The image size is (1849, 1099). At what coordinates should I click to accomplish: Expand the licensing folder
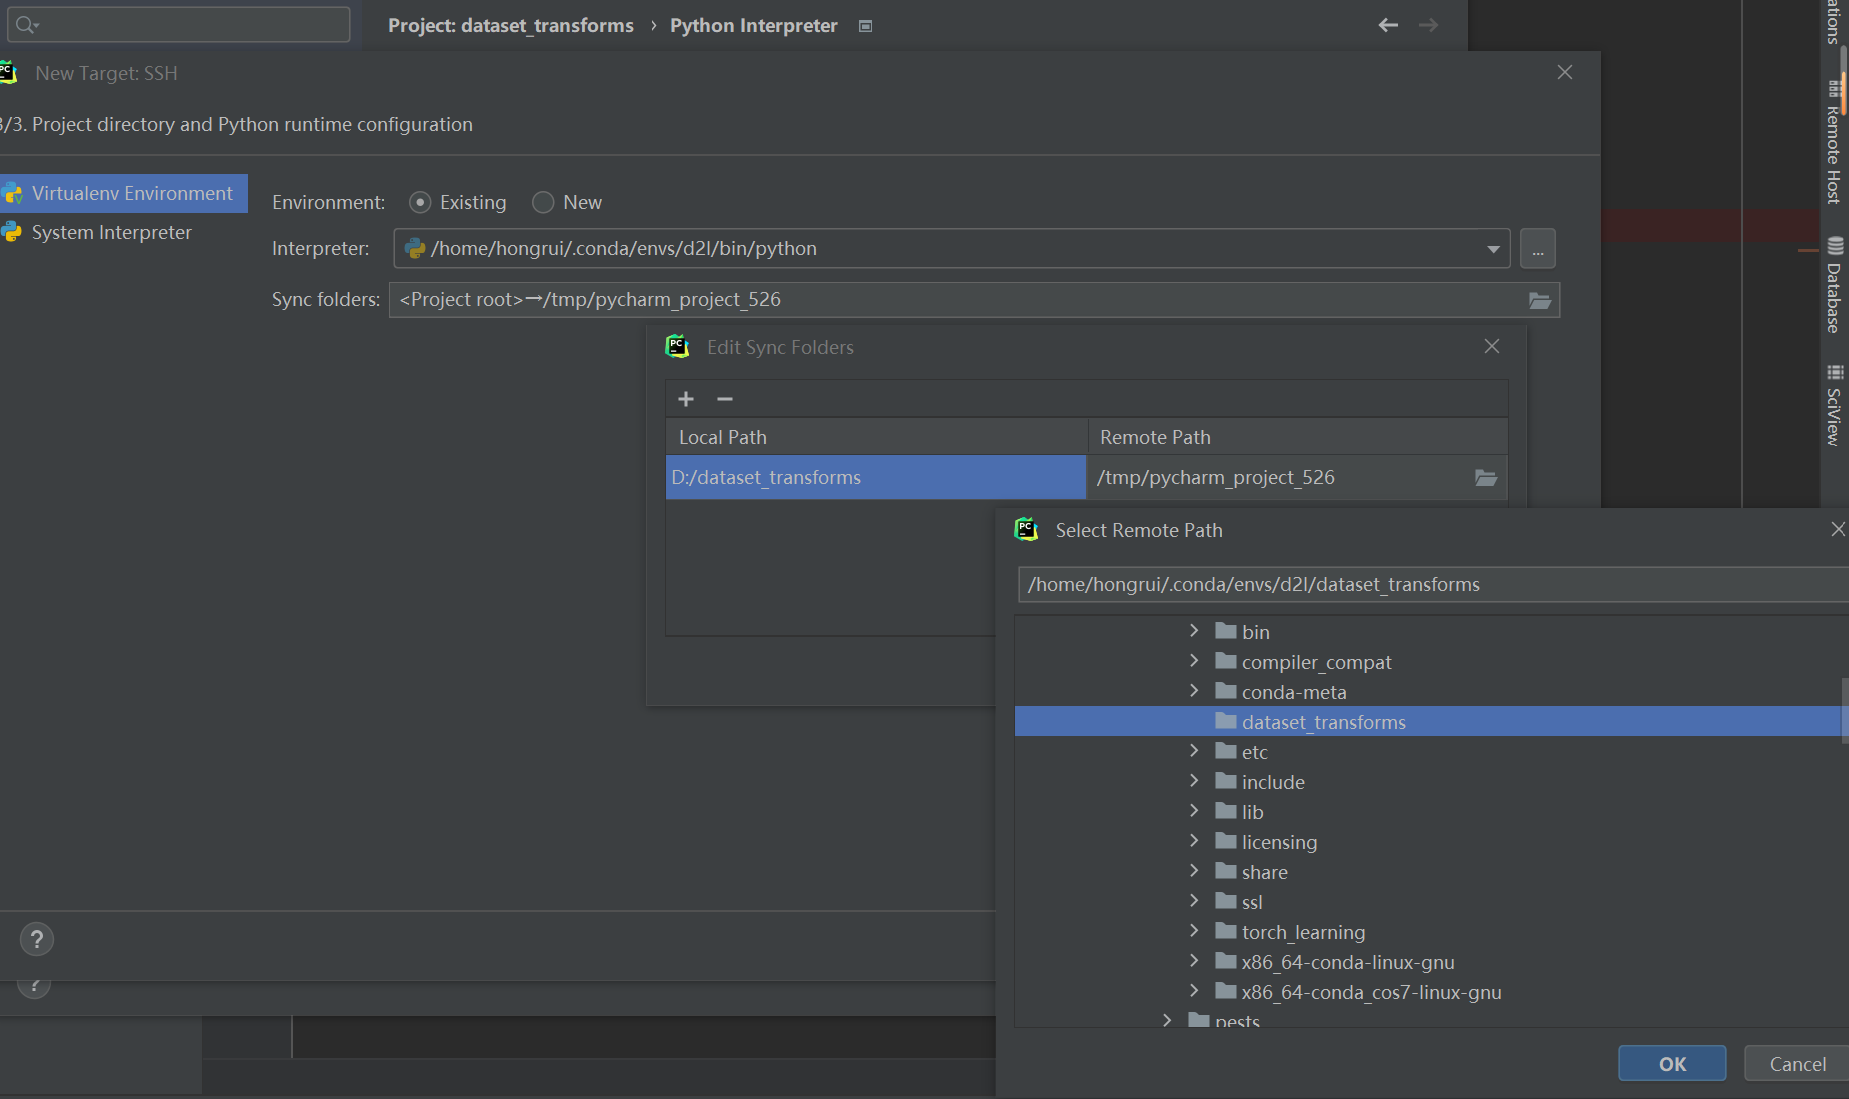(x=1194, y=841)
